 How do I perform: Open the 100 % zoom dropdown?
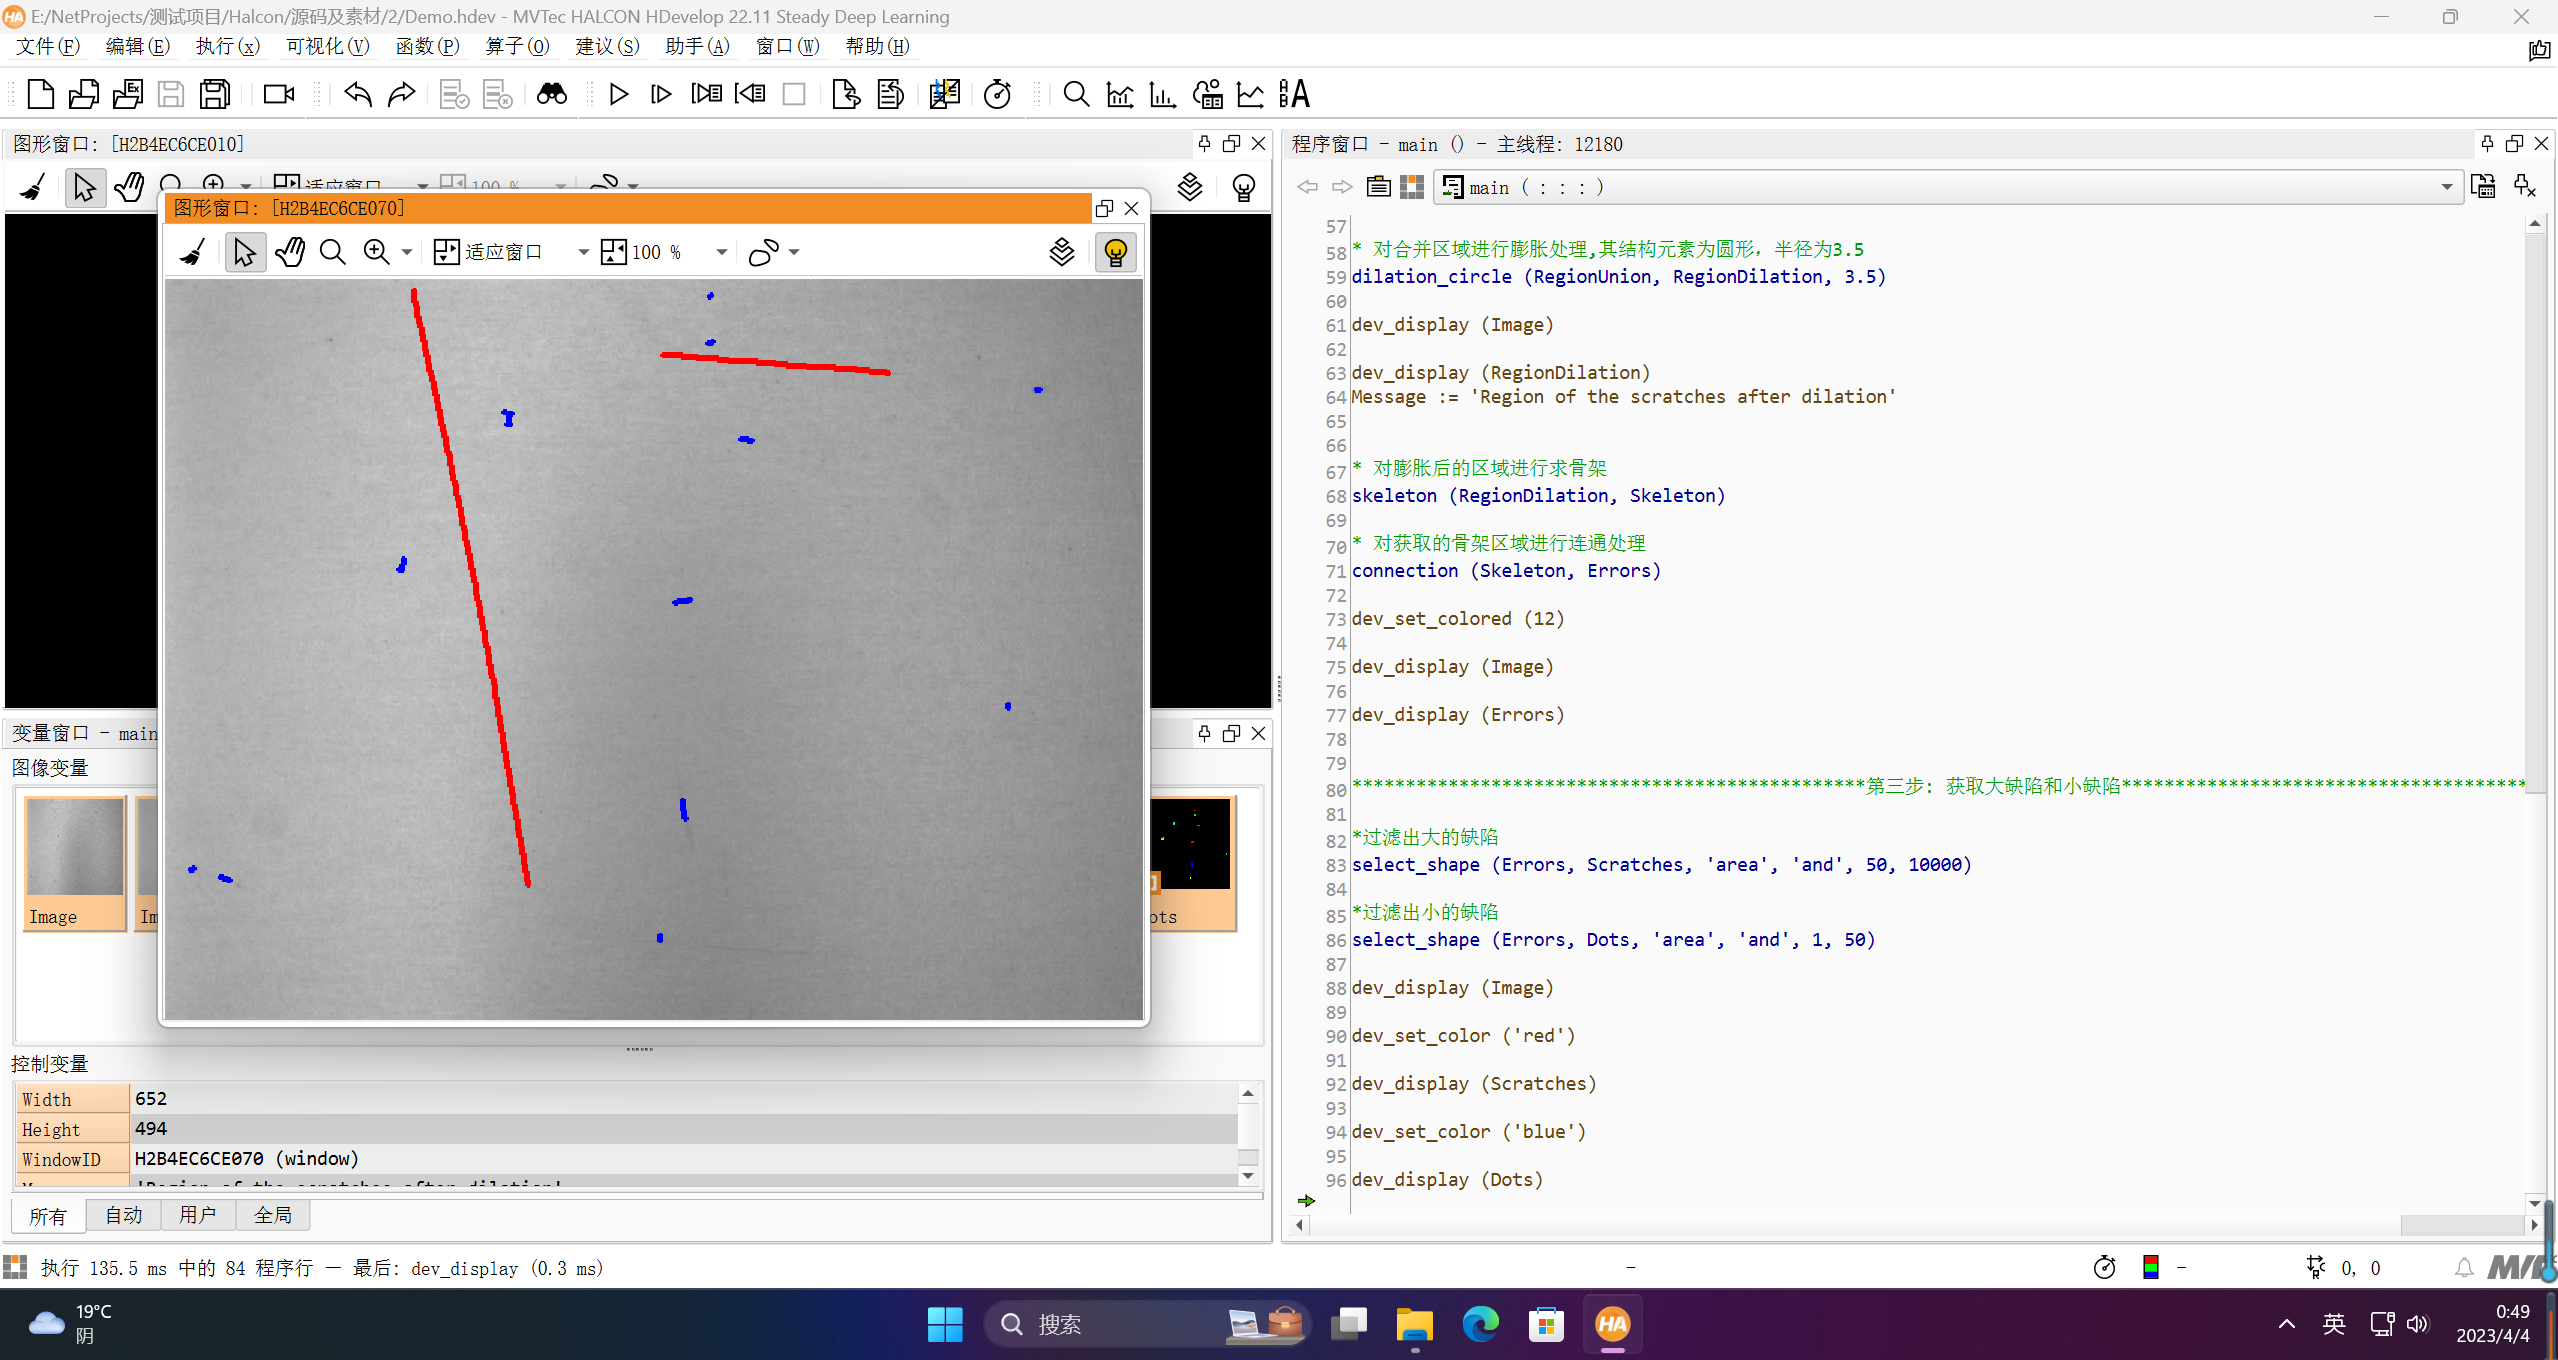pos(721,252)
